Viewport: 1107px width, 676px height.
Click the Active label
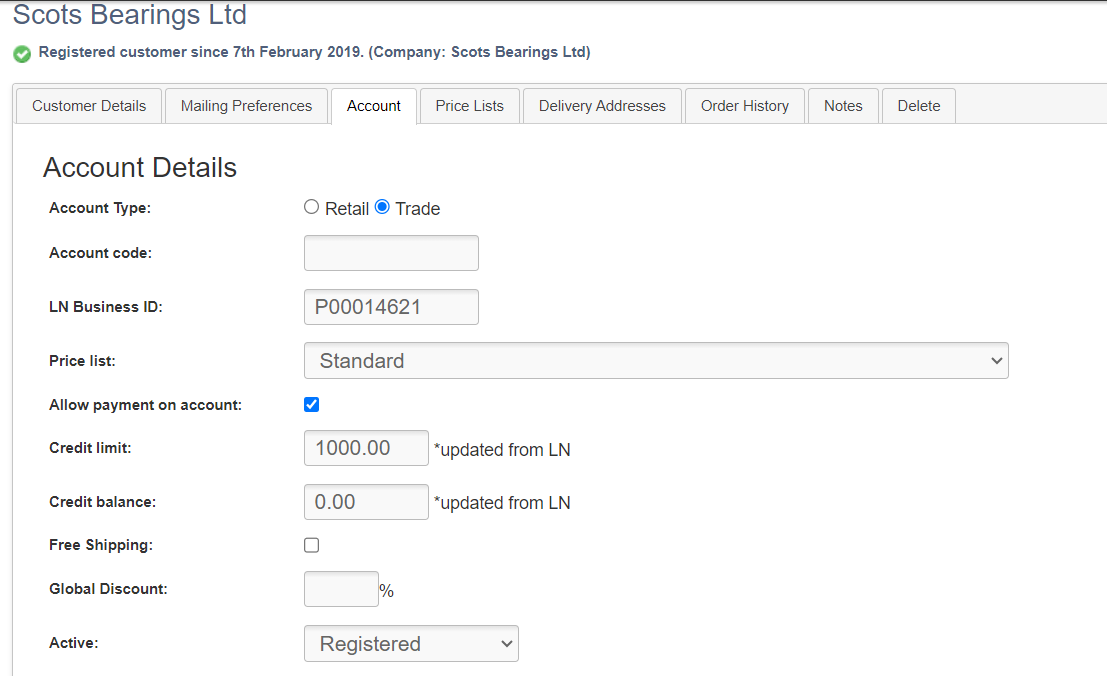point(73,643)
